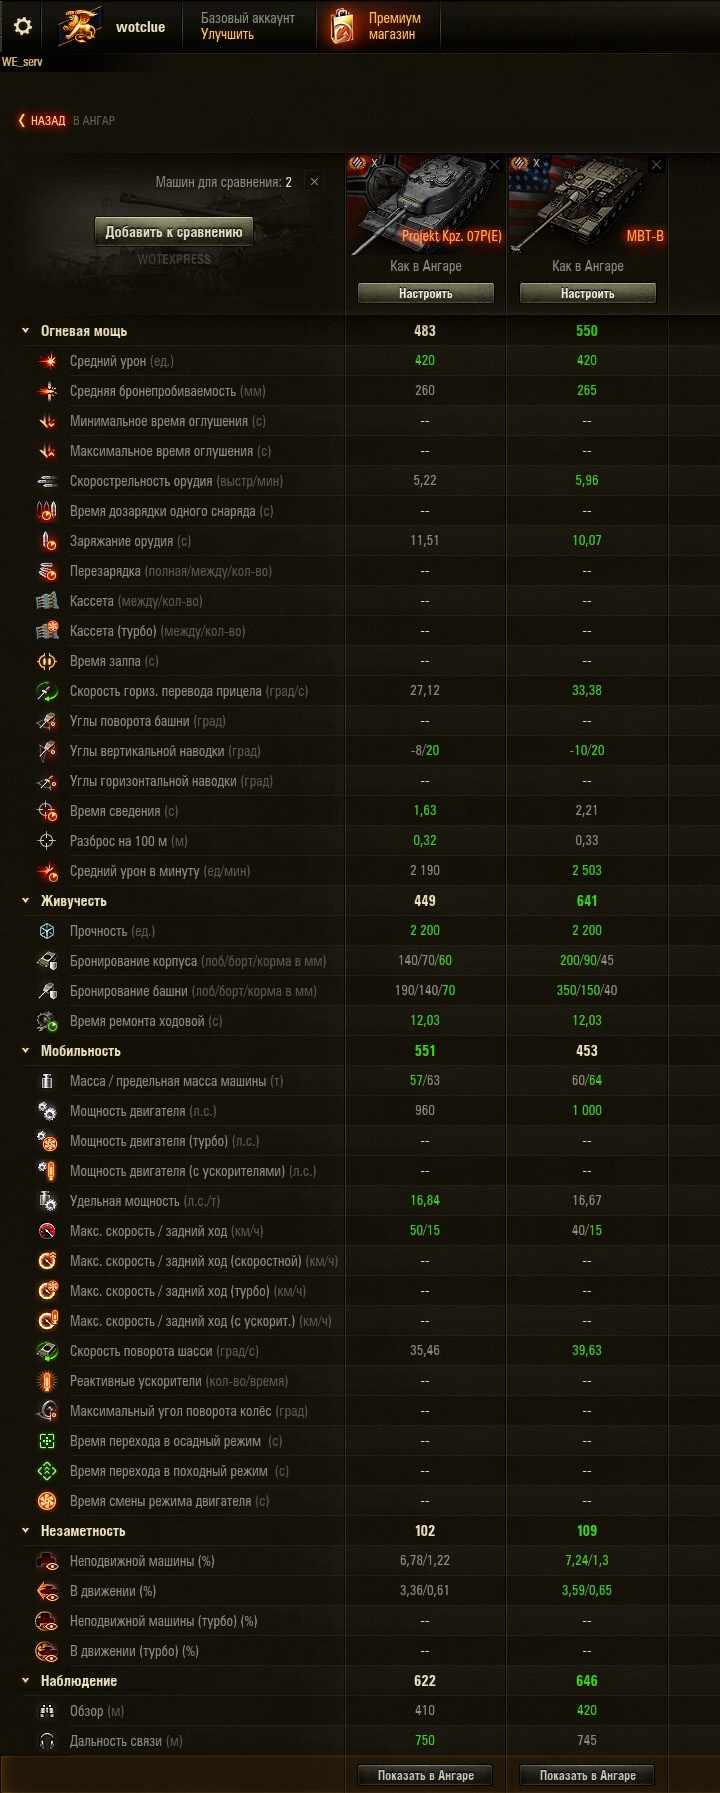Open the Премиум магазин tab
The height and width of the screenshot is (1793, 720).
(380, 26)
